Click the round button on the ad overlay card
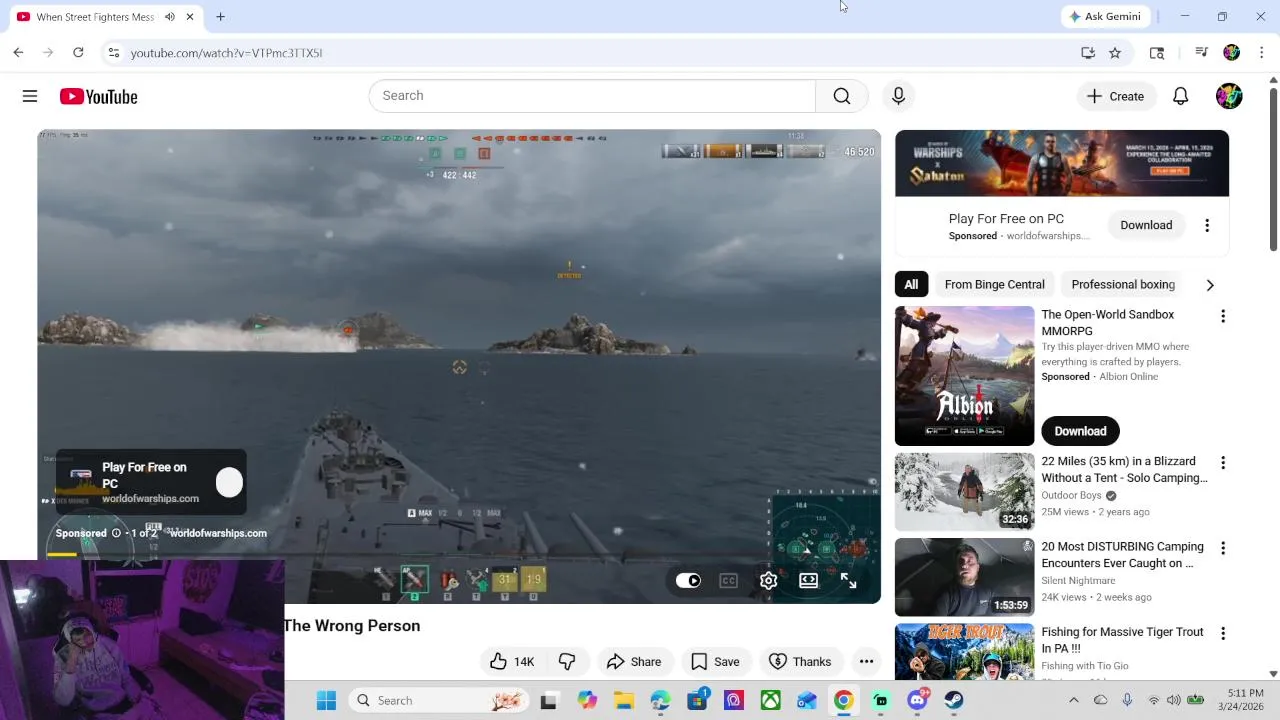Screen dimensions: 1280x720 (x=229, y=482)
